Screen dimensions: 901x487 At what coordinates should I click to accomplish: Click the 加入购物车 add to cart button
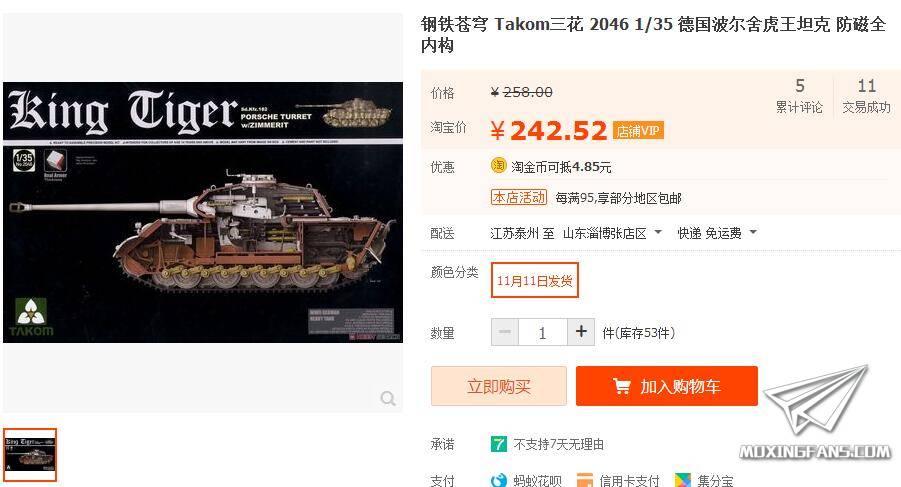(667, 386)
